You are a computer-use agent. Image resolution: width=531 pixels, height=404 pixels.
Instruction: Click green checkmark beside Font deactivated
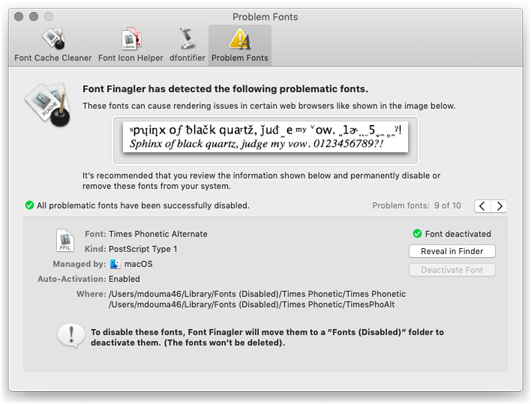[417, 234]
